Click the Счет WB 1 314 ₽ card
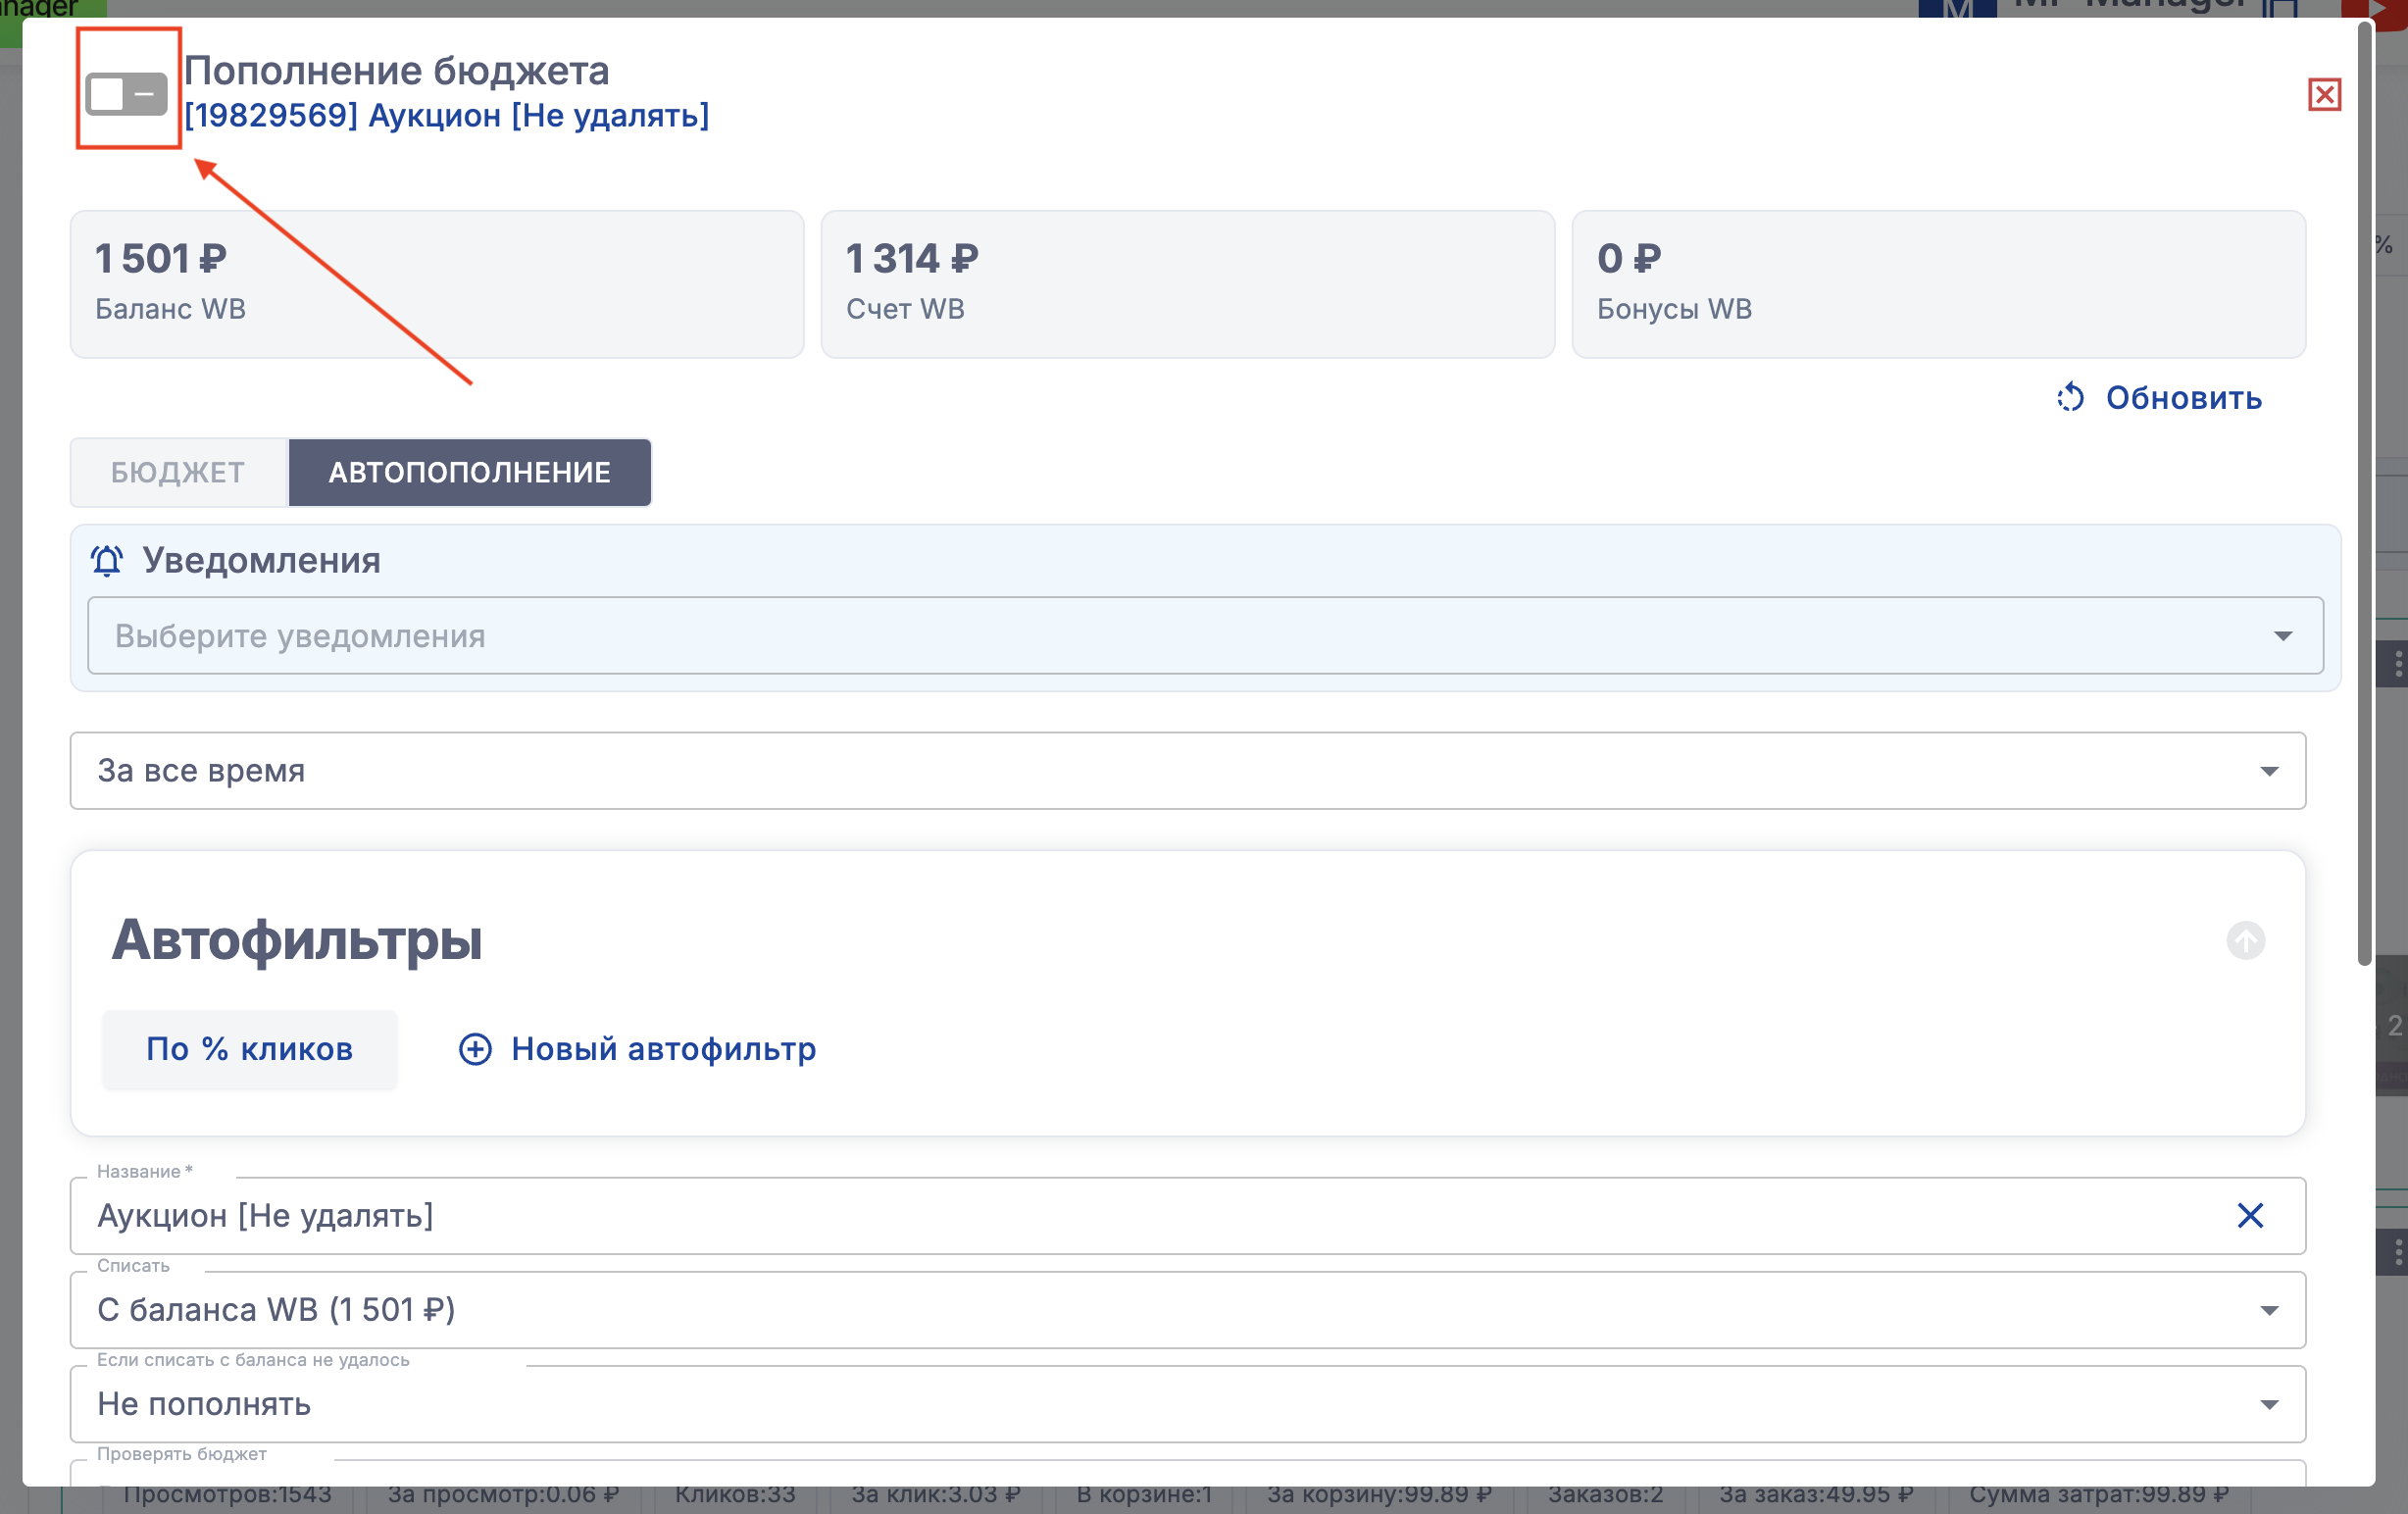Screen dimensions: 2408x1514 (x=1187, y=284)
